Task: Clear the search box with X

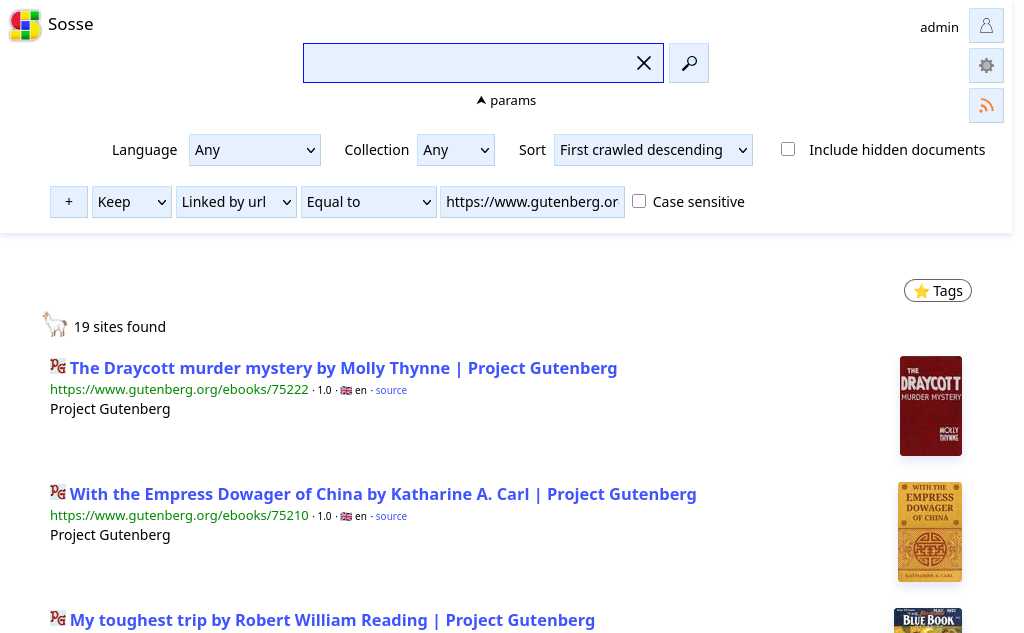Action: 644,63
